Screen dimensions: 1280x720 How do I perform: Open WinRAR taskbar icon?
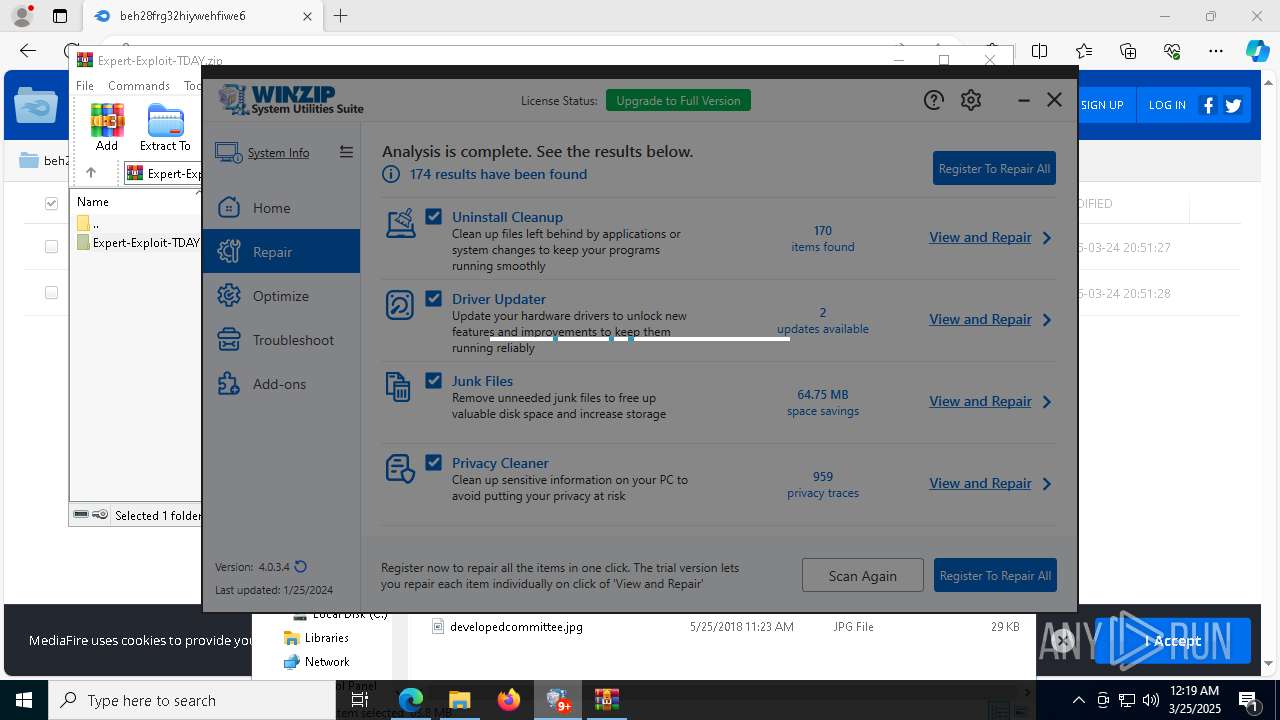point(606,700)
